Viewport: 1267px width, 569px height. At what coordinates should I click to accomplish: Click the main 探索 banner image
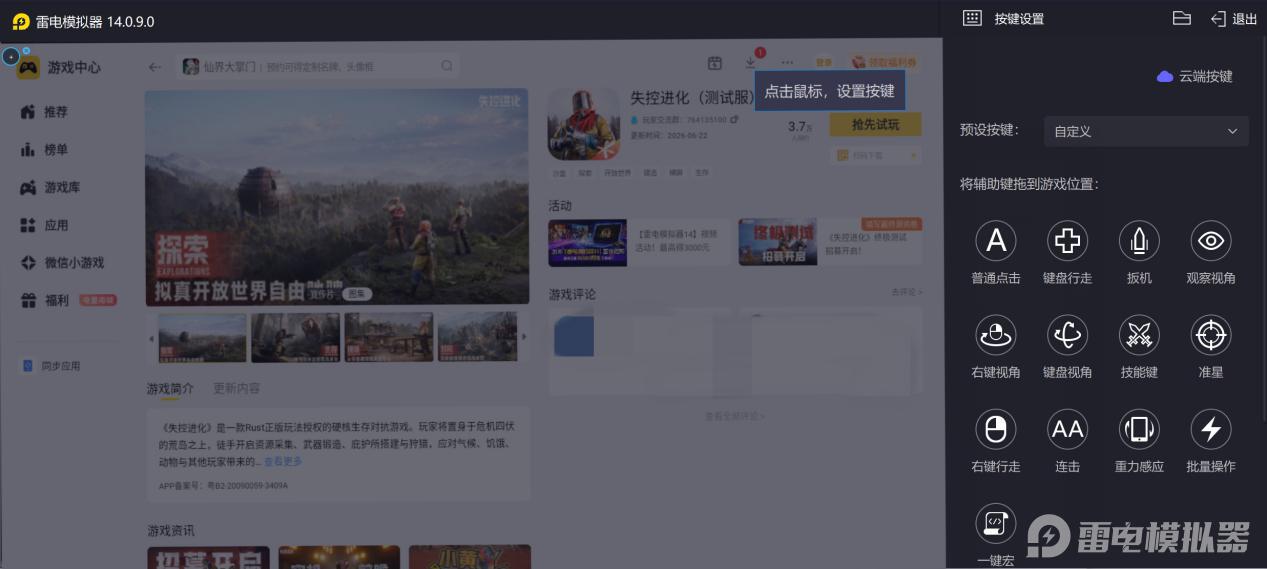(x=337, y=197)
